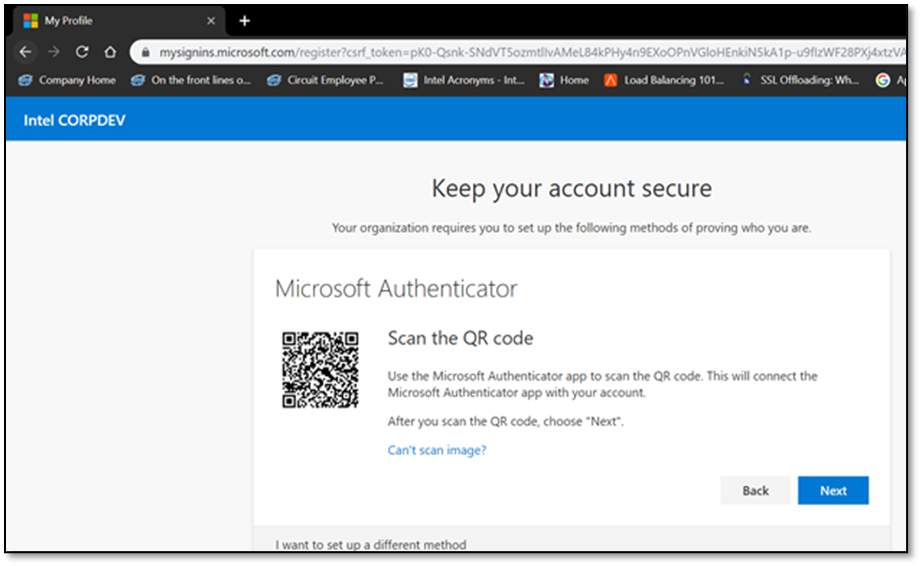
Task: Open On the front lines bookmark
Action: tap(191, 80)
